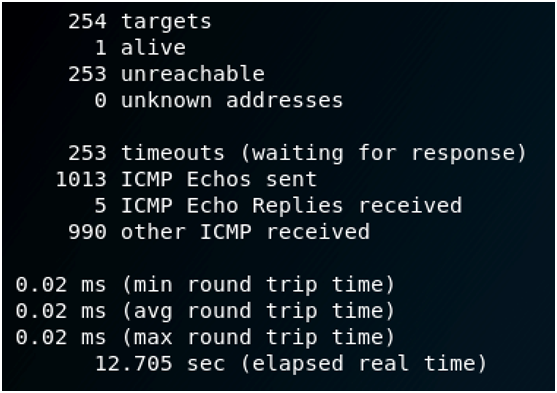The width and height of the screenshot is (557, 393).
Task: Click the words 'waiting for response'
Action: click(384, 154)
